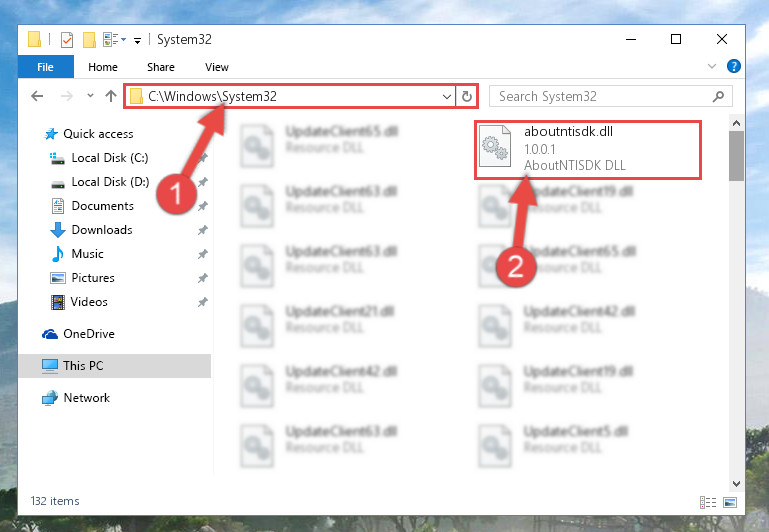This screenshot has height=532, width=769.
Task: Open recent locations dropdown arrow
Action: coord(90,96)
